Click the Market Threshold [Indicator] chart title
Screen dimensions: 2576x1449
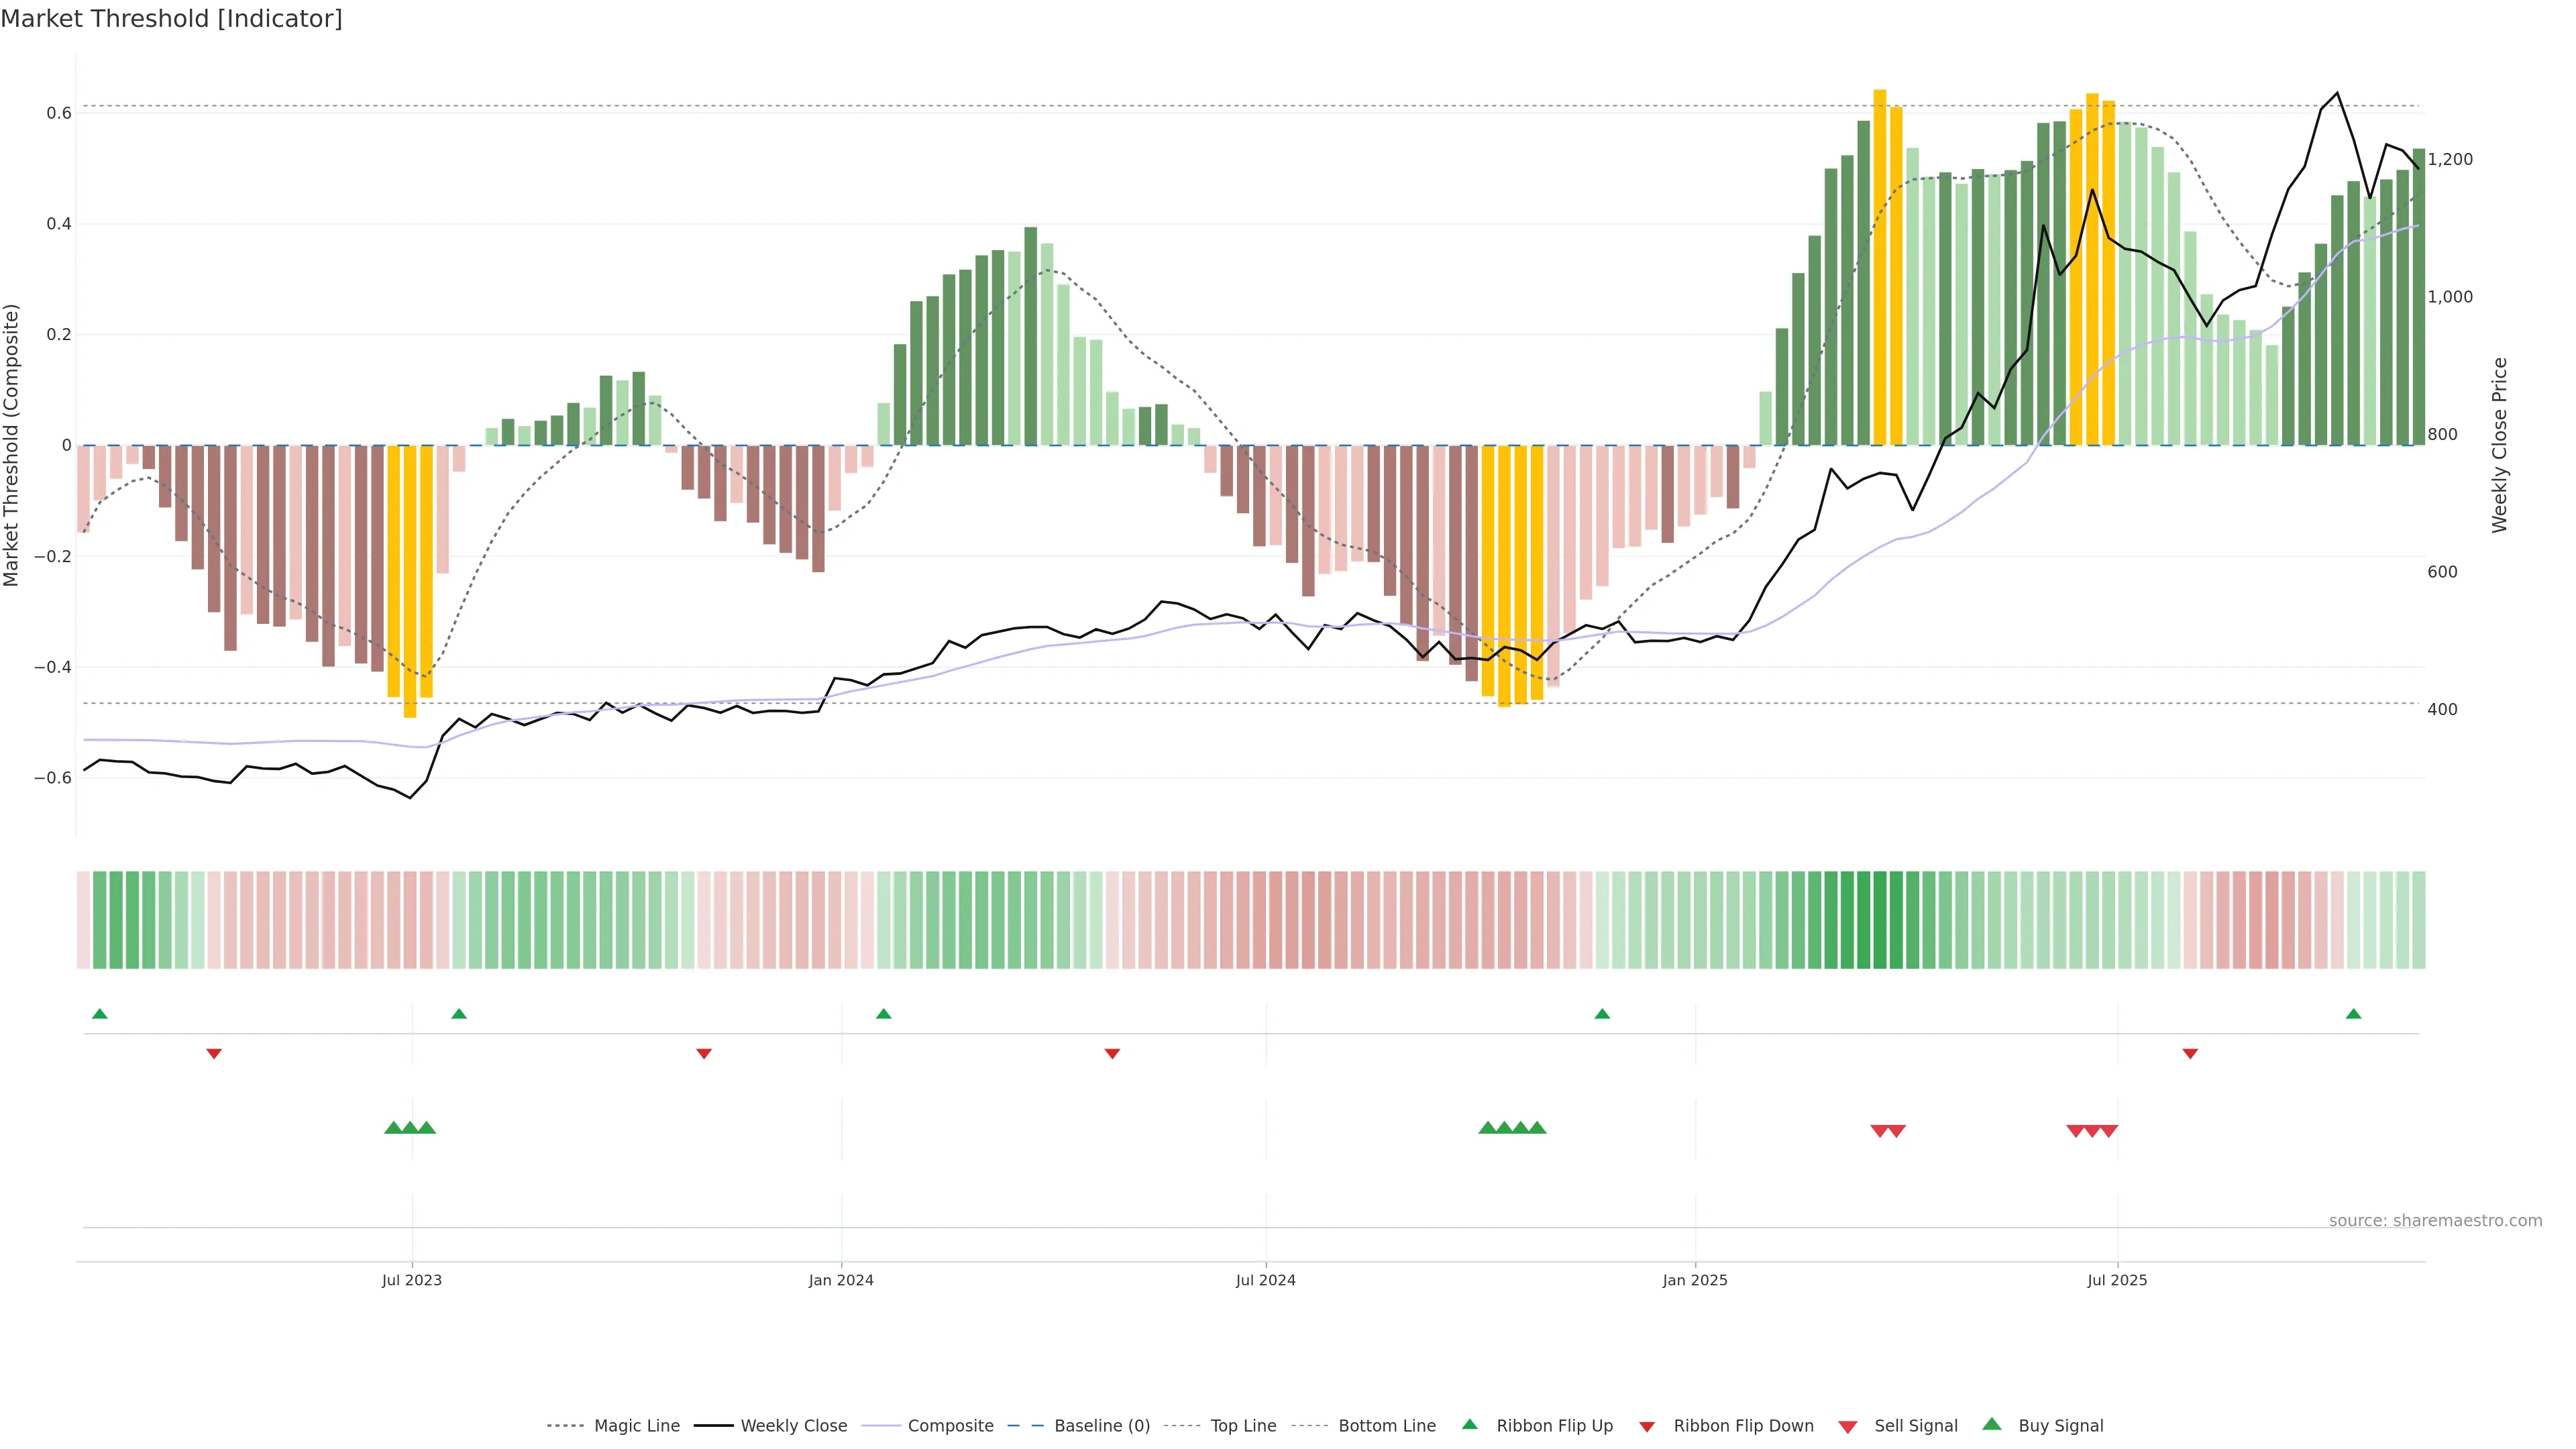point(171,19)
